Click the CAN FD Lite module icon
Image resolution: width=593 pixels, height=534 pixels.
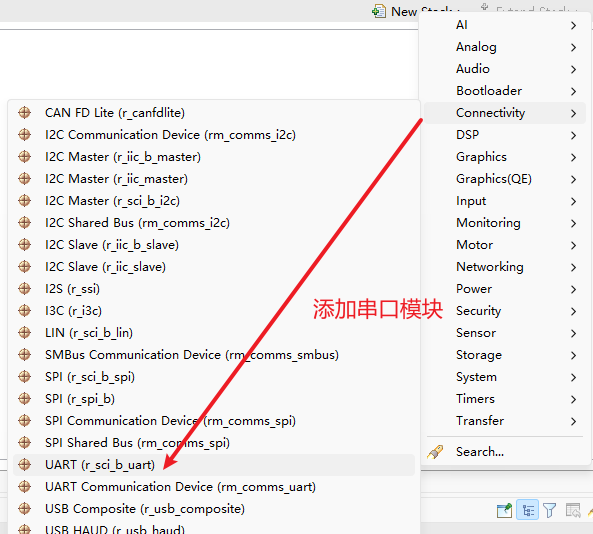[x=25, y=113]
